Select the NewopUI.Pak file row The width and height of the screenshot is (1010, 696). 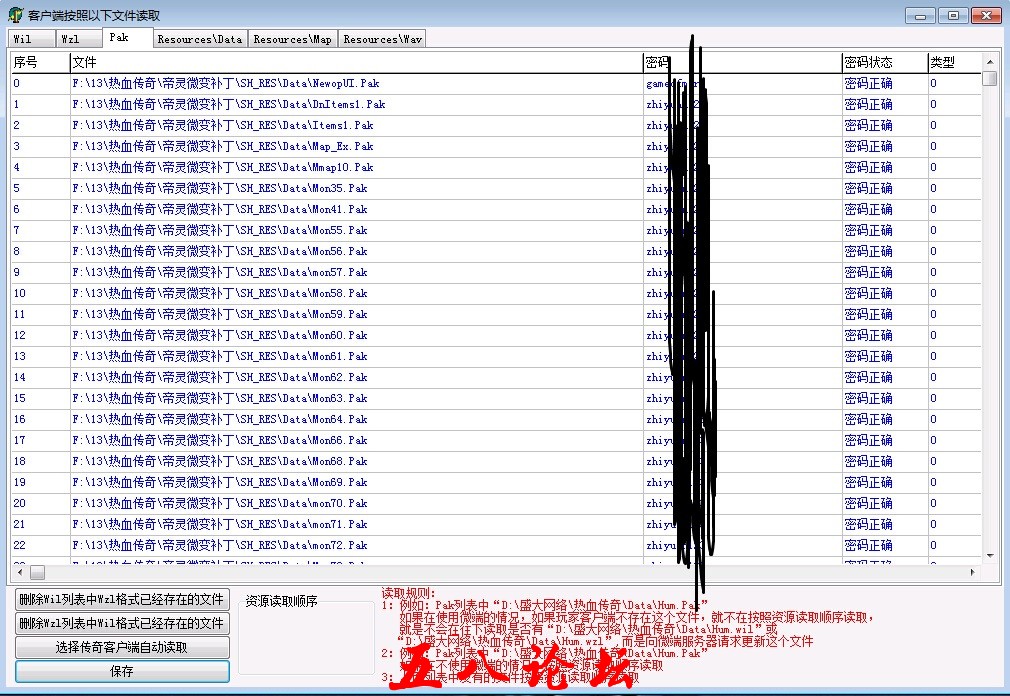(226, 83)
